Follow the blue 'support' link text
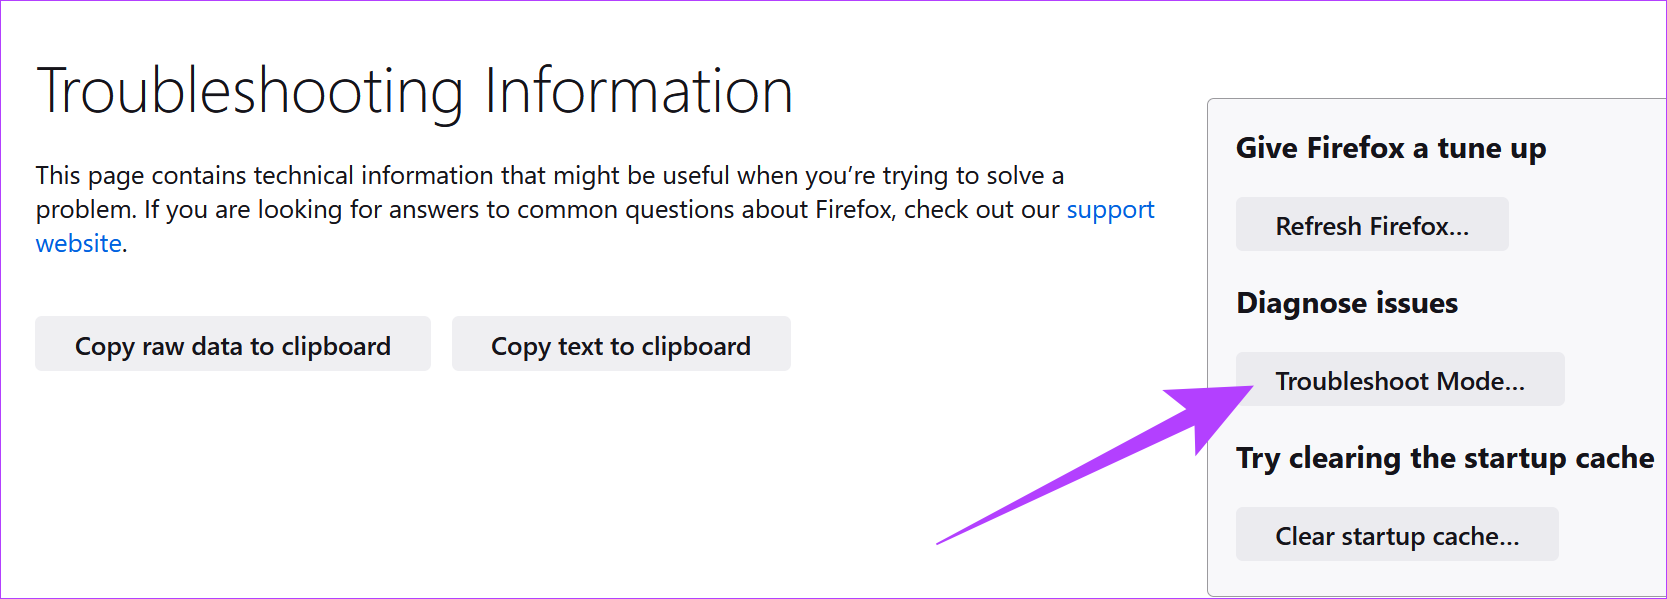The image size is (1667, 599). pyautogui.click(x=1110, y=210)
